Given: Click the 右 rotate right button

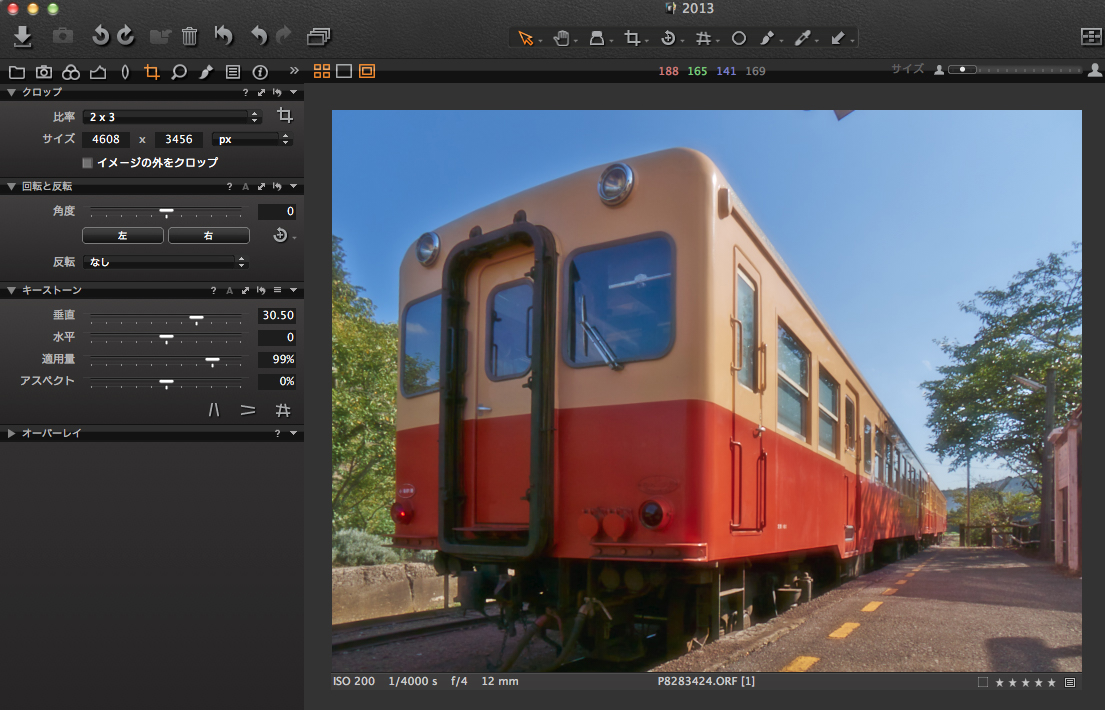Looking at the screenshot, I should pos(208,236).
